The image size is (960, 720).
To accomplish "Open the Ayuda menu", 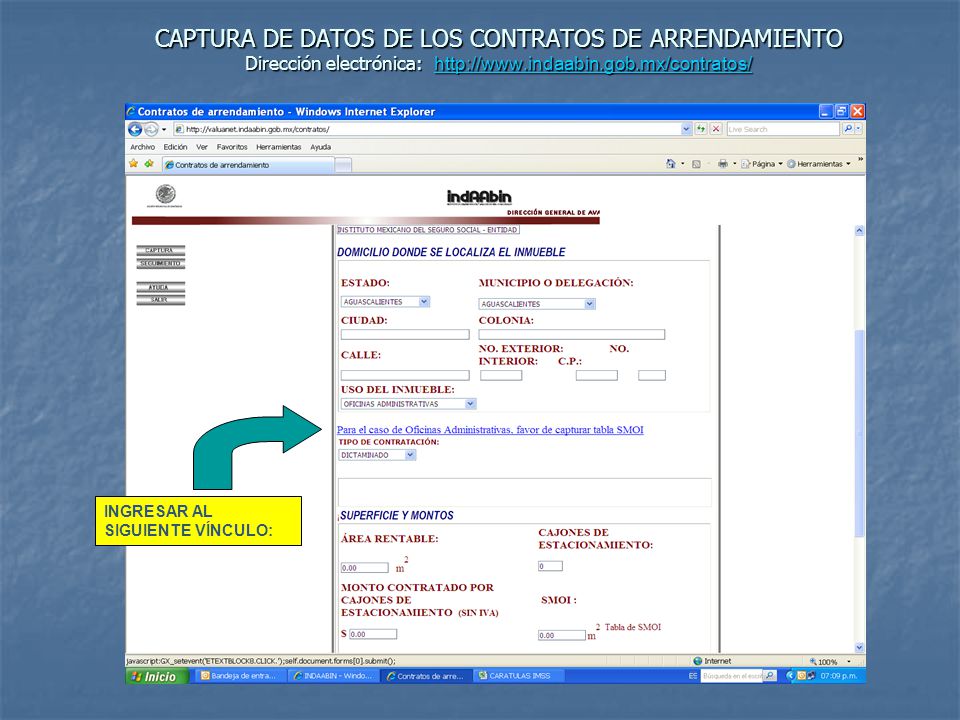I will (320, 147).
